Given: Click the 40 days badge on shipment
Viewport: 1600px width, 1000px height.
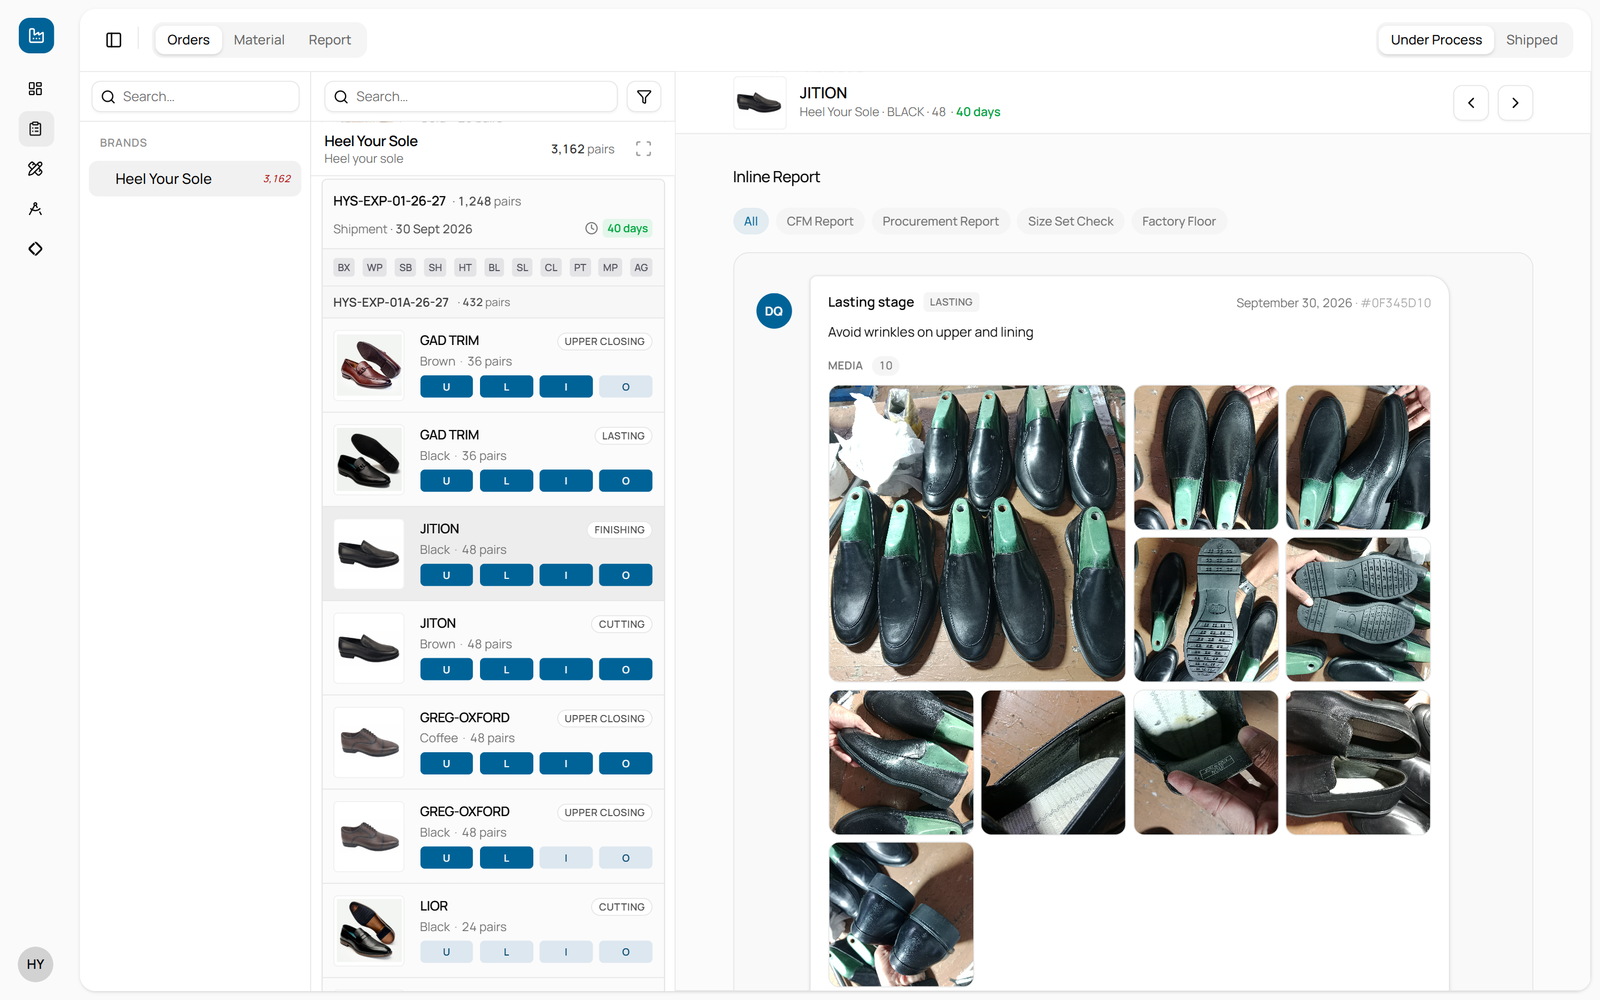Looking at the screenshot, I should click(628, 229).
